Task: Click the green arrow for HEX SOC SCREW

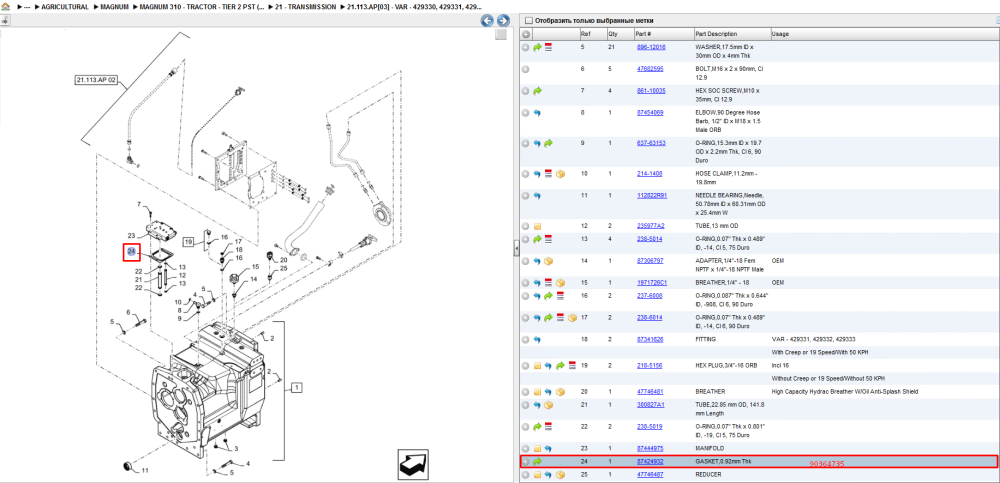Action: (537, 91)
